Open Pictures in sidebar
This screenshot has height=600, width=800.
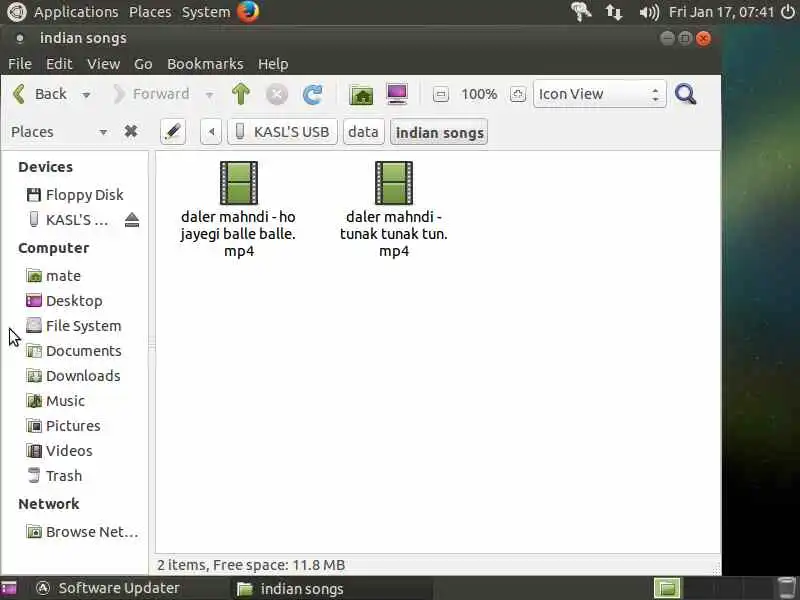coord(63,426)
